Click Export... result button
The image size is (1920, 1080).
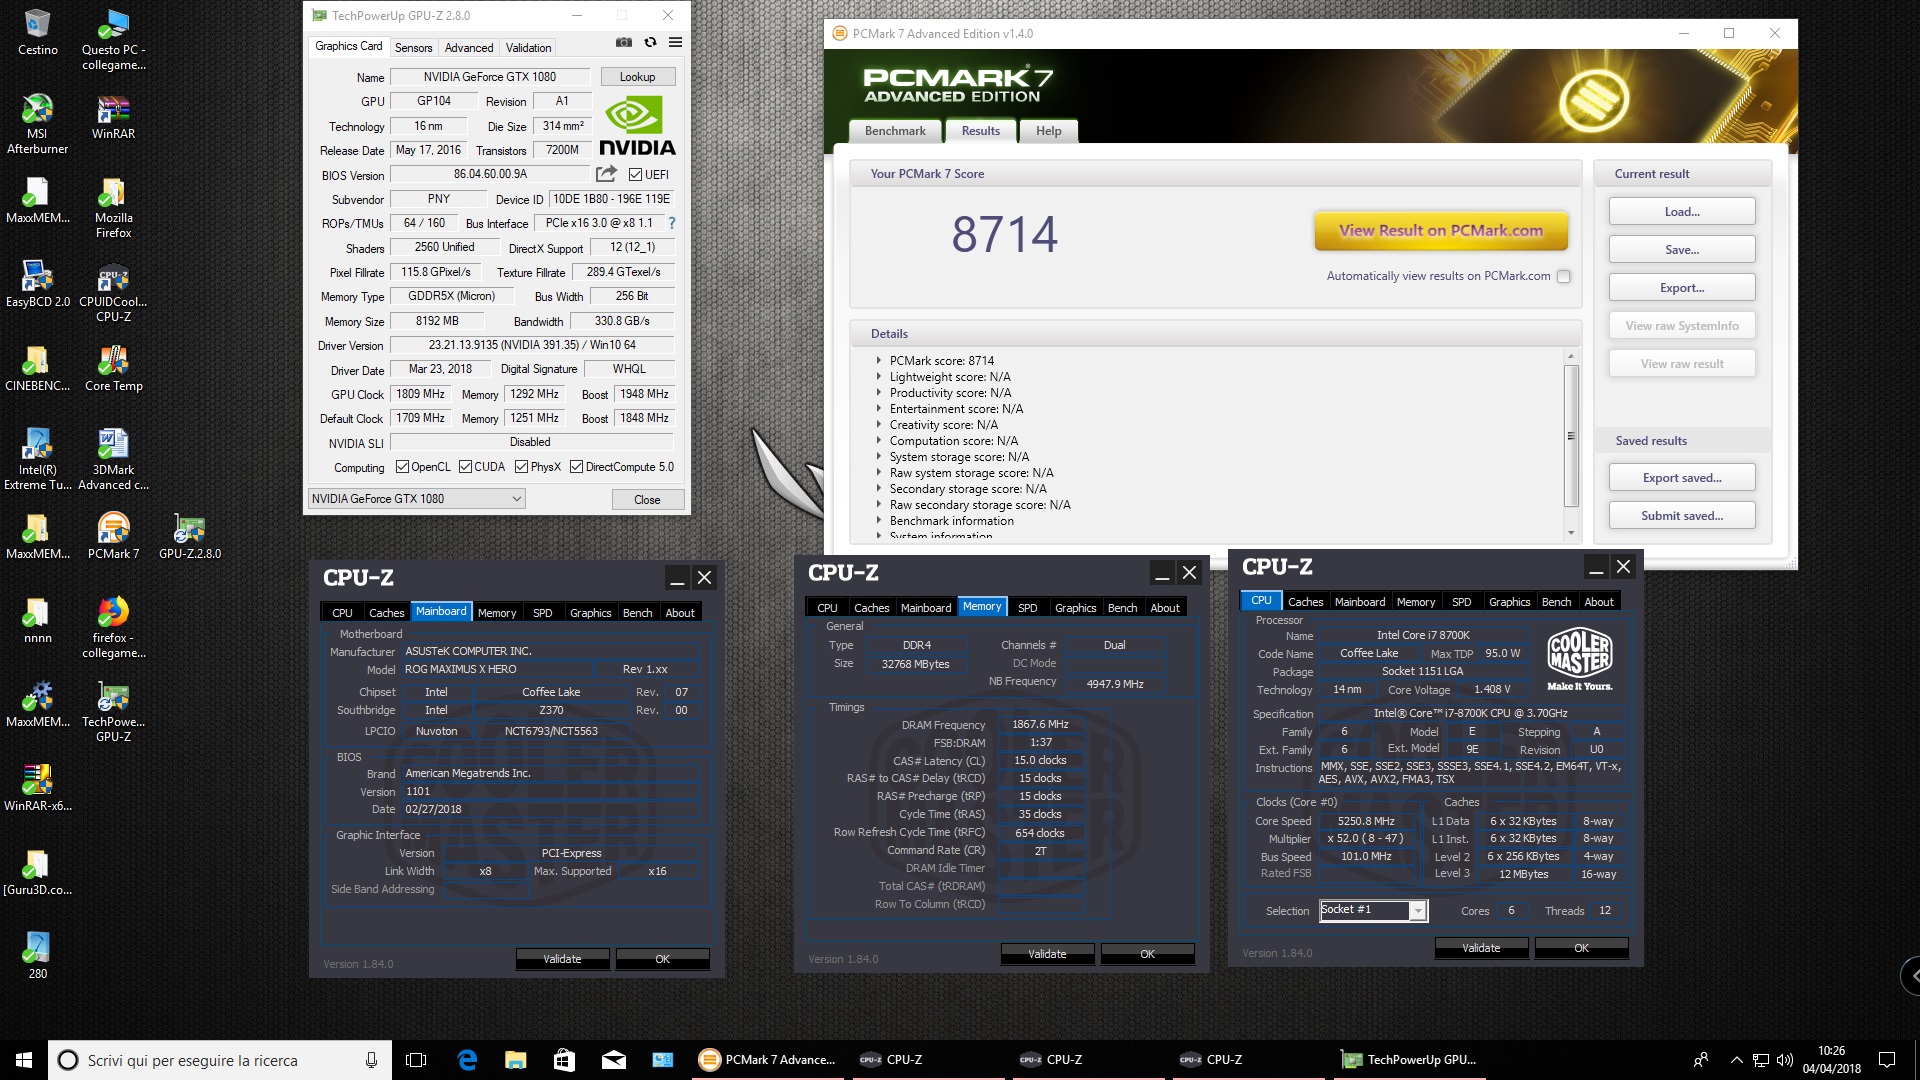tap(1682, 288)
